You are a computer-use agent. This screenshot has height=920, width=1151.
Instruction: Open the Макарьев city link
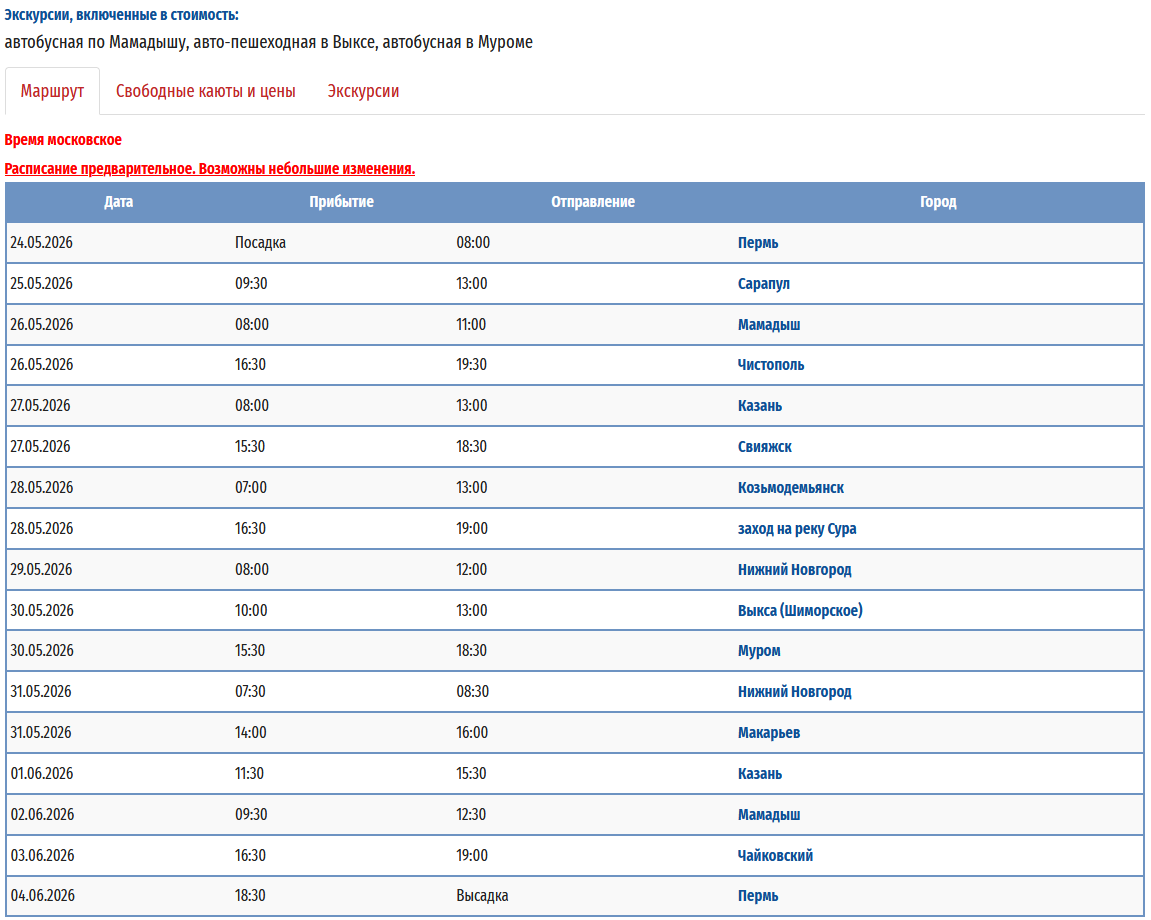coord(769,733)
